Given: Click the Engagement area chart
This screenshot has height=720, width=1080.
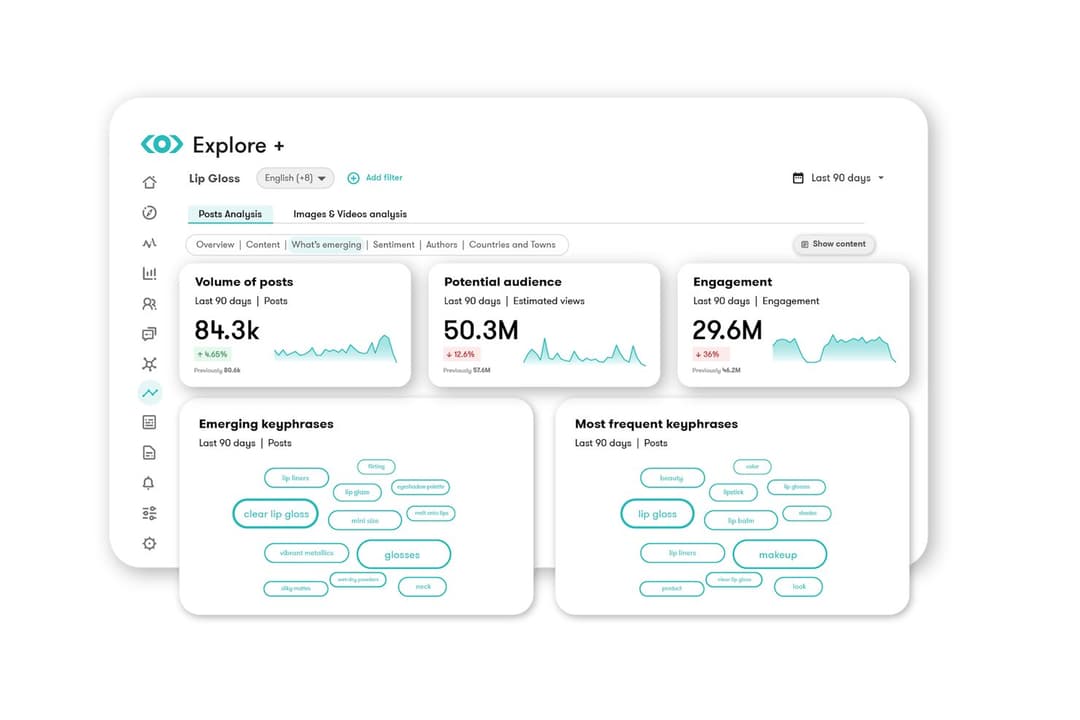Looking at the screenshot, I should coord(834,349).
